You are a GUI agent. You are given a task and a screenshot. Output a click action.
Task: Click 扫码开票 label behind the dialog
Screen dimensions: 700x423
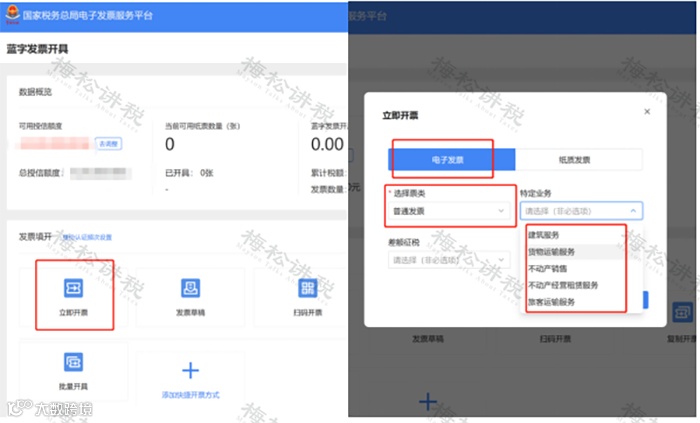(555, 339)
